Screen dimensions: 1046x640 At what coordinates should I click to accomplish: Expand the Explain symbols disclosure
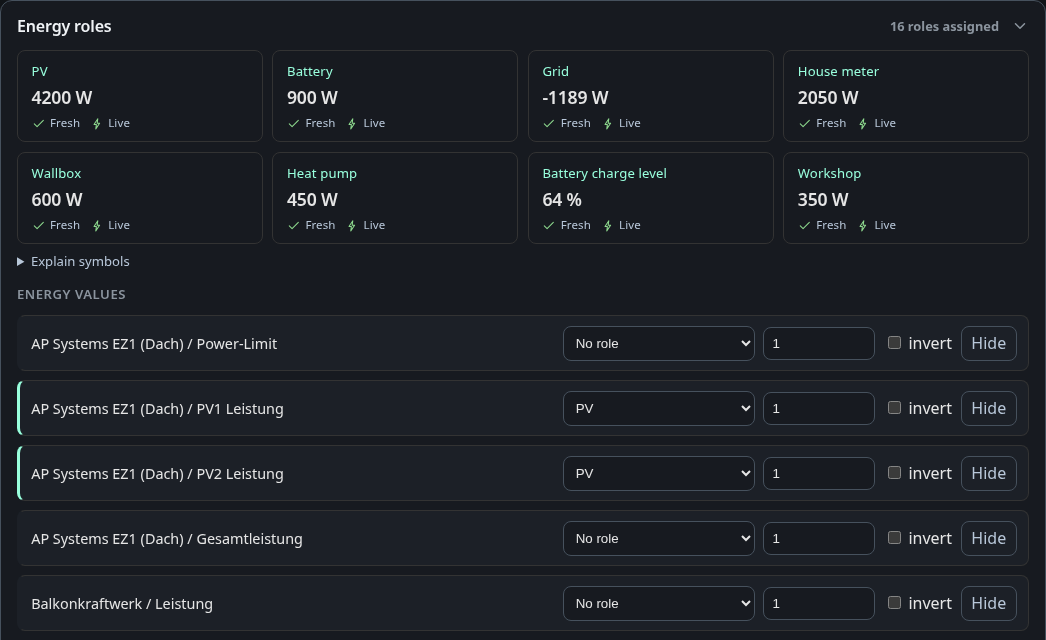73,262
